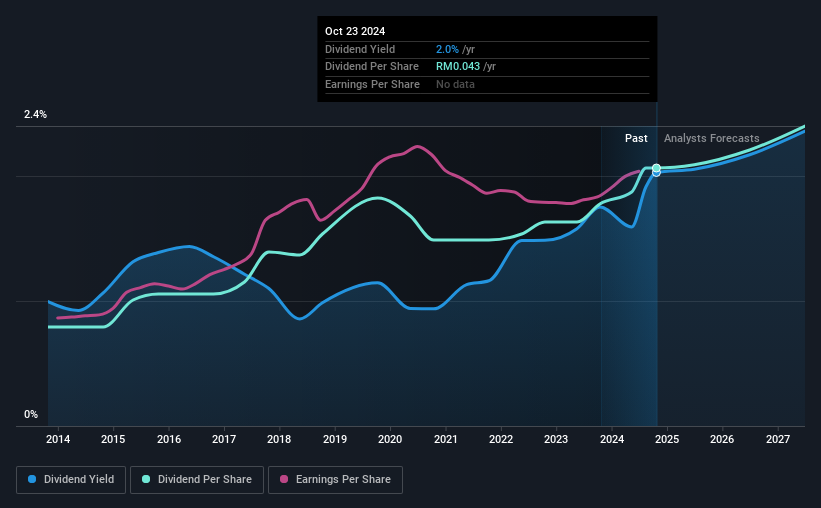This screenshot has width=821, height=508.
Task: Click the Oct 23 2024 tooltip date header
Action: pos(355,31)
